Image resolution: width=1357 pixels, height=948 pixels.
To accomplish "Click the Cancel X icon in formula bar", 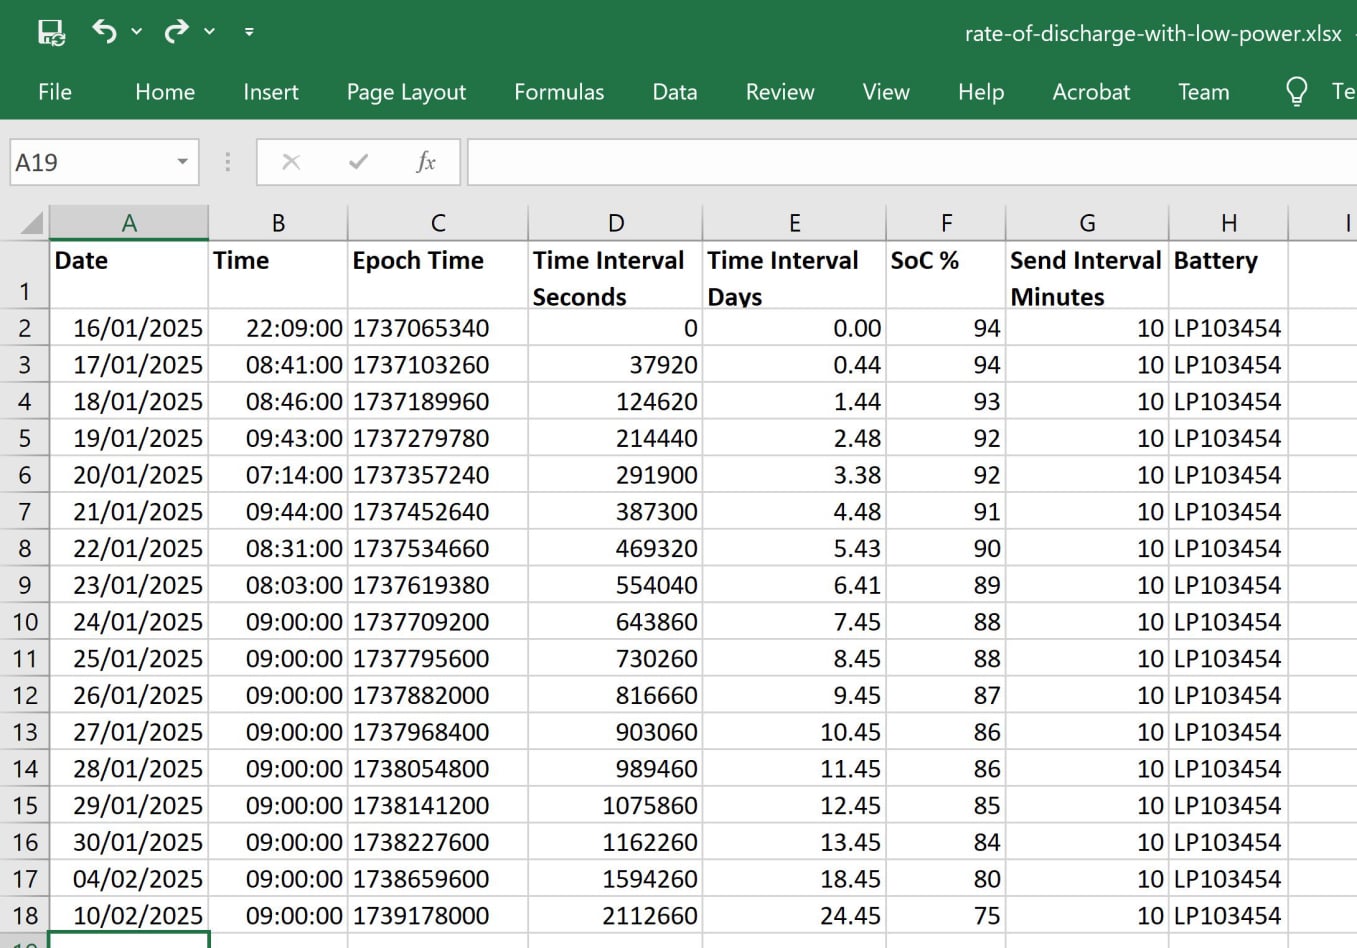I will [x=291, y=162].
